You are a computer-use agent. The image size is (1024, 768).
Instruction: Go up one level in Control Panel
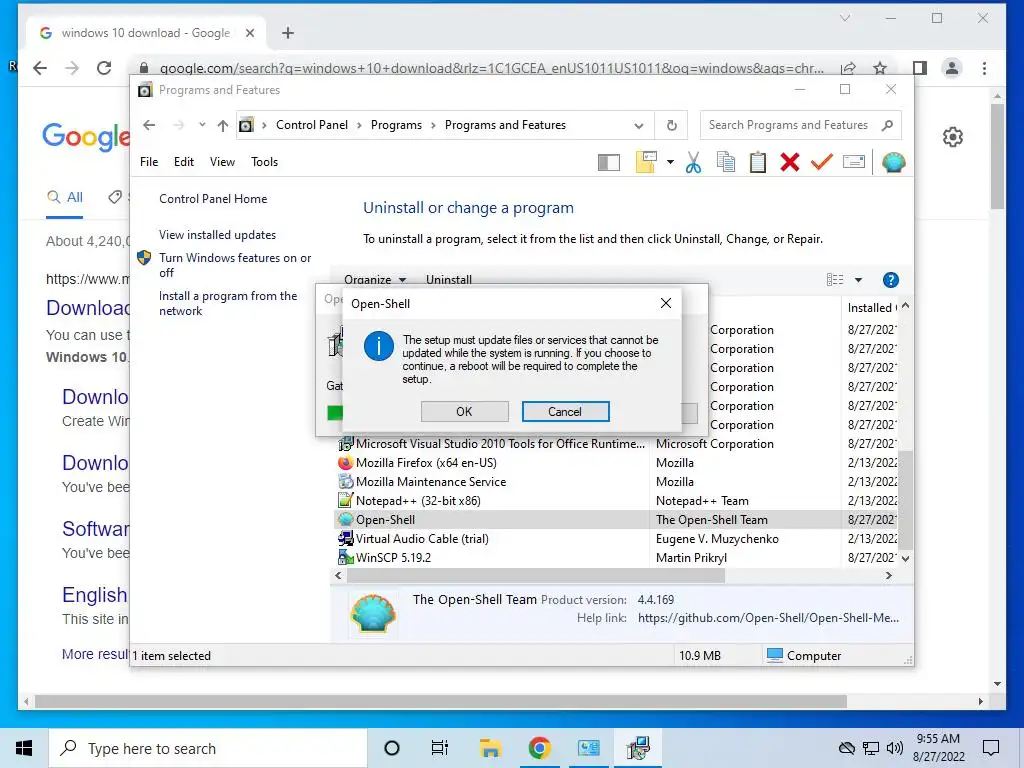223,125
